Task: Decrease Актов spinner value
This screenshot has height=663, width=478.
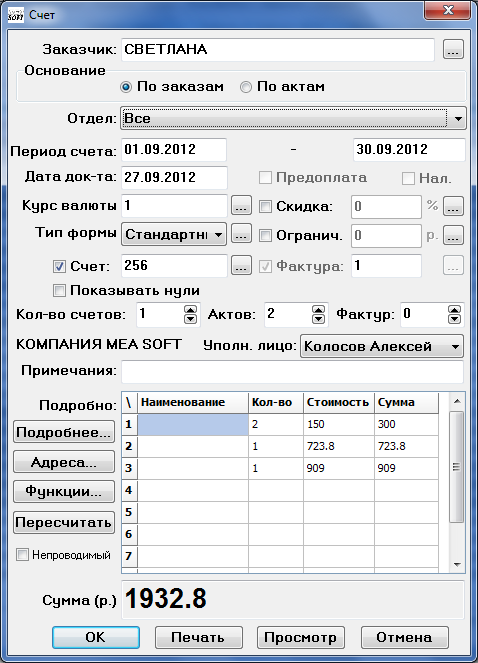Action: pos(318,319)
